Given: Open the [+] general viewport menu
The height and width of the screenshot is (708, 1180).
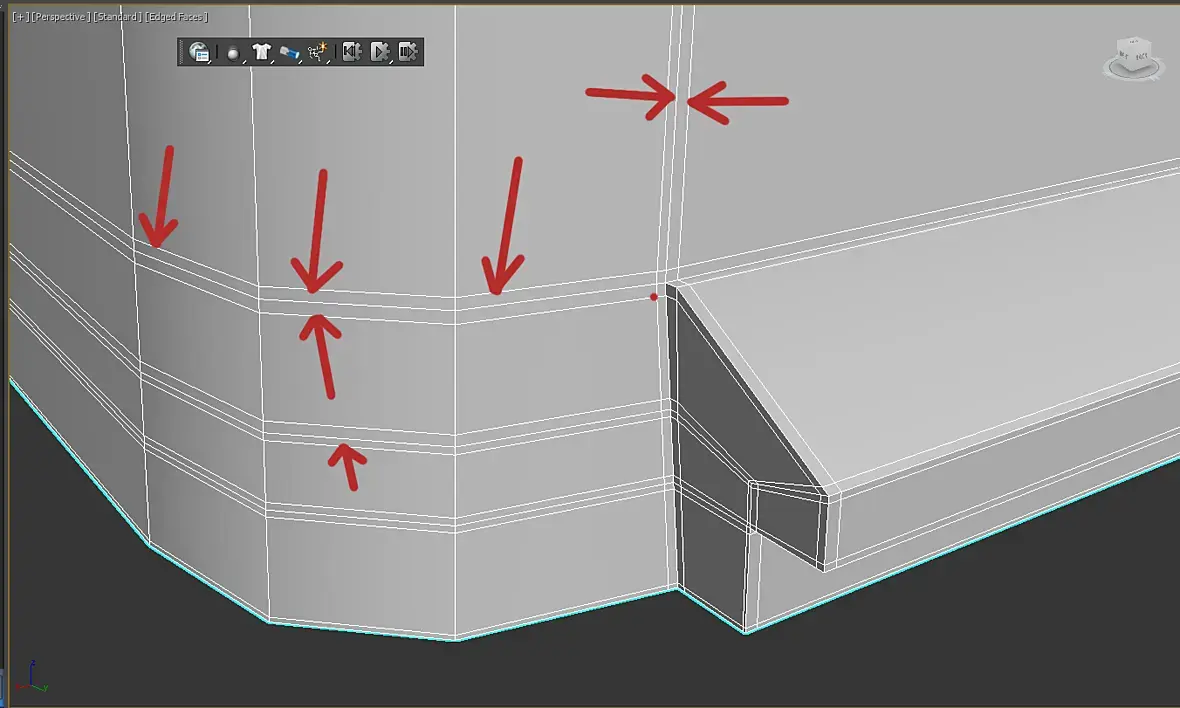Looking at the screenshot, I should (20, 17).
